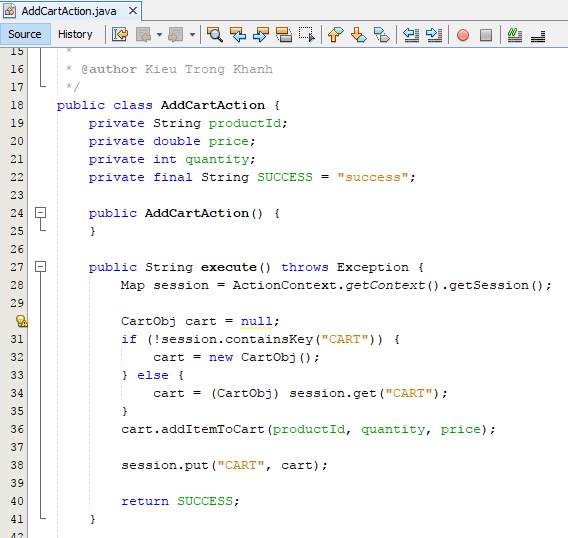Jump to Next Bookmark icon
The width and height of the screenshot is (568, 538).
point(358,35)
